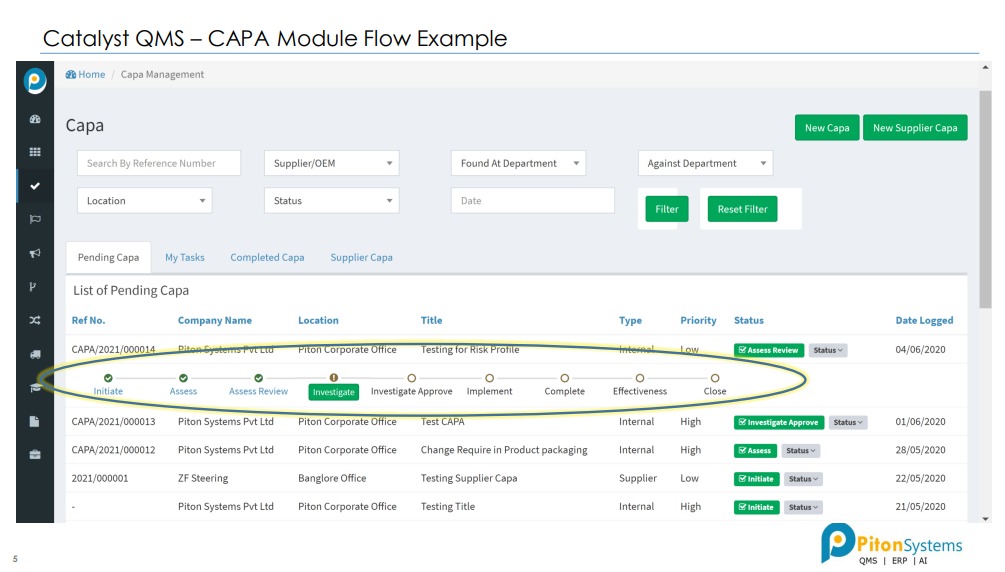Open the Location filter dropdown

[144, 201]
